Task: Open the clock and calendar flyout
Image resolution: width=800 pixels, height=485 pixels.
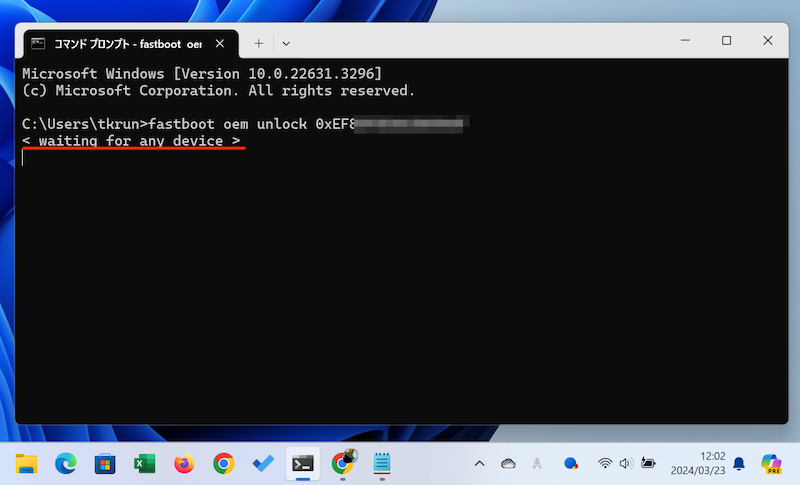Action: [x=698, y=463]
